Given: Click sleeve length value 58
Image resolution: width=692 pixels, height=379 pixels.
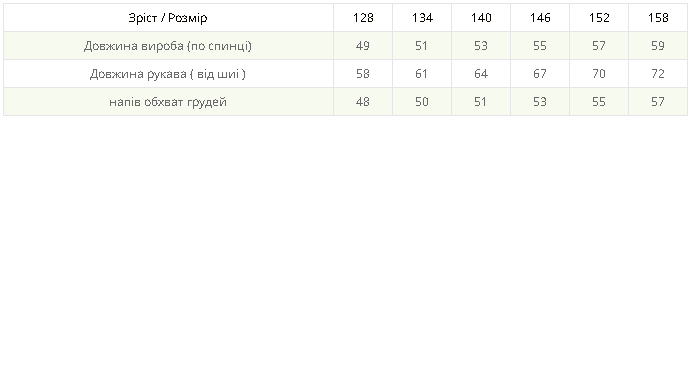Looking at the screenshot, I should coord(363,74).
